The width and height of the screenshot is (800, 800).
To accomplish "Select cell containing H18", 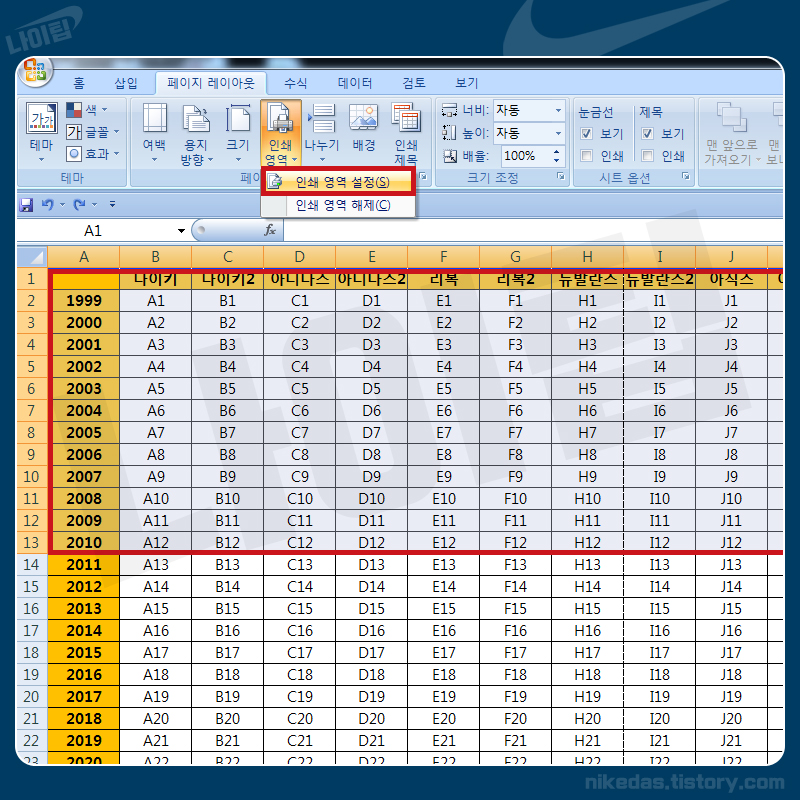I will click(x=587, y=674).
